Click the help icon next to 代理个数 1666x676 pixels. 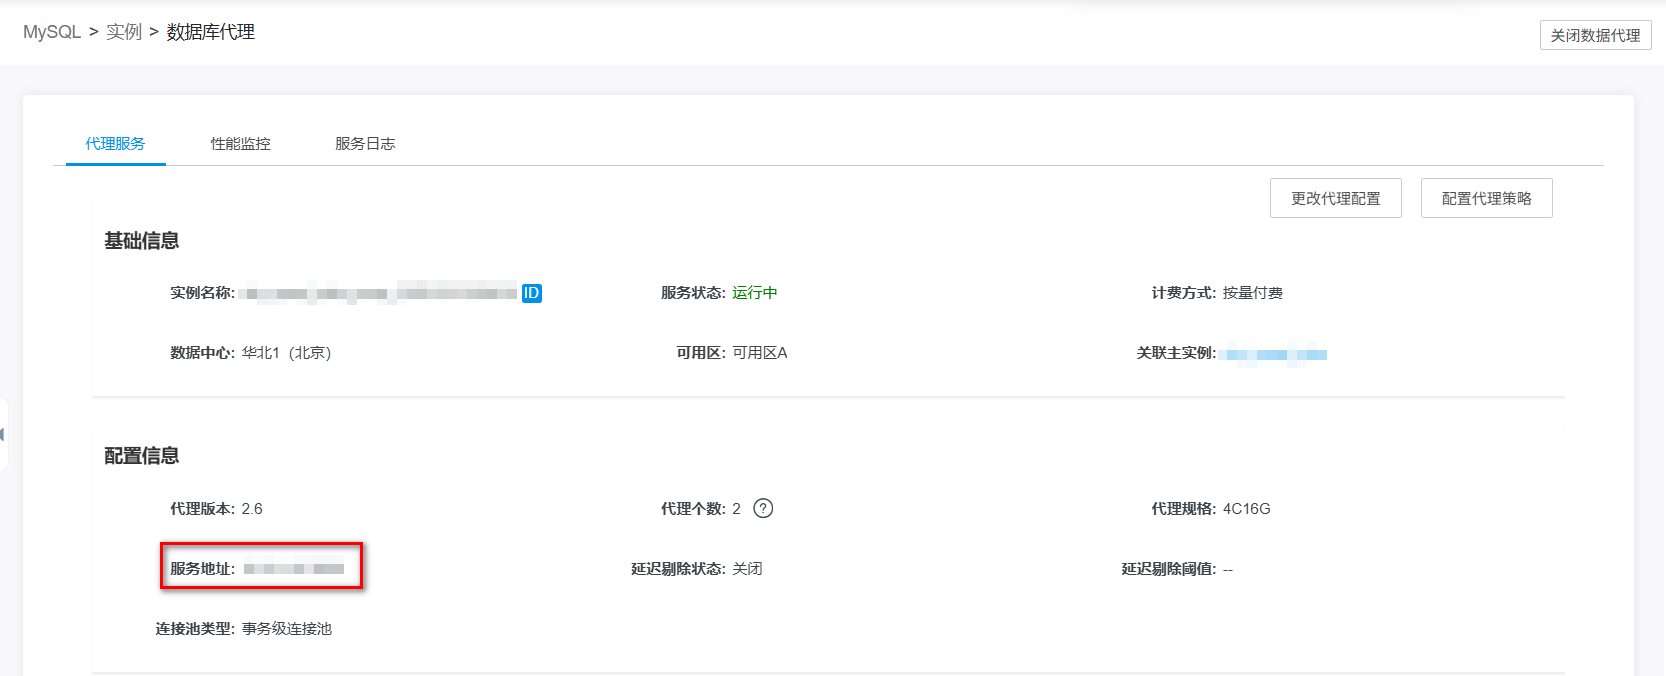(763, 508)
